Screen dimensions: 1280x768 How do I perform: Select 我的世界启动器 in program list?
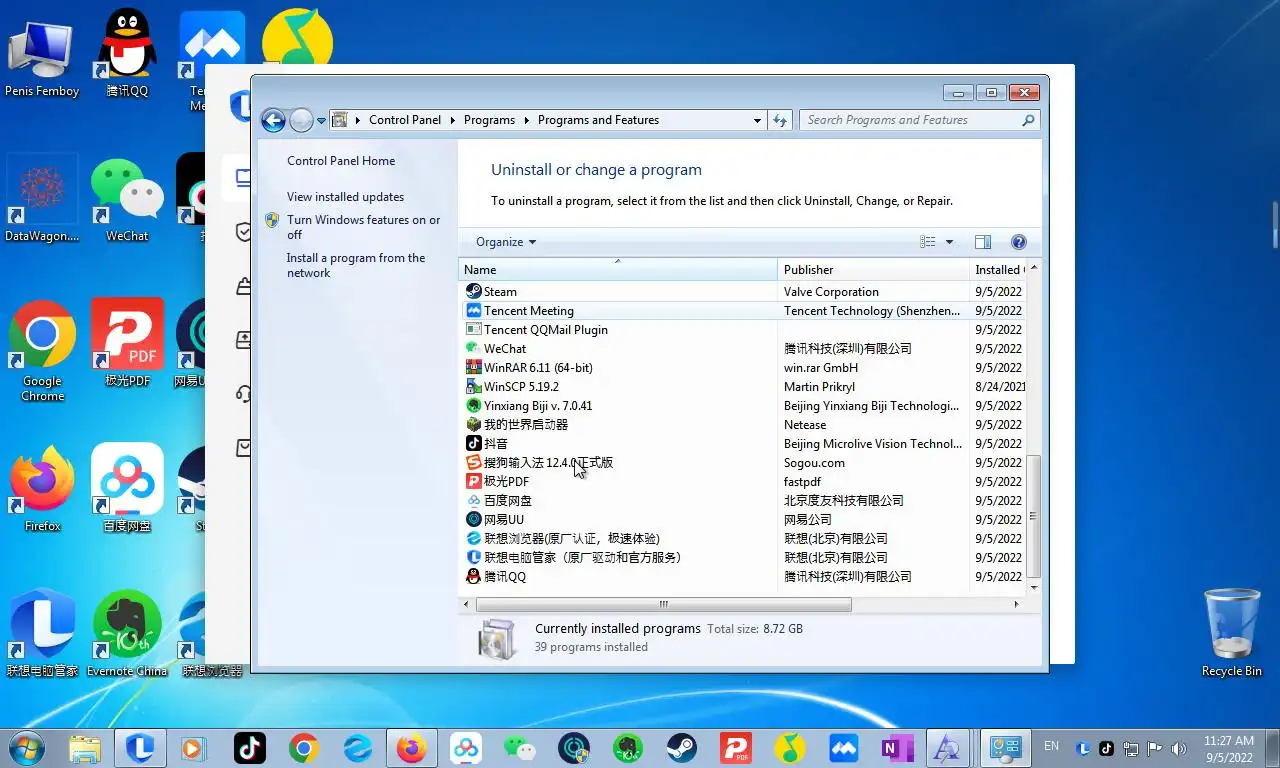743,425
